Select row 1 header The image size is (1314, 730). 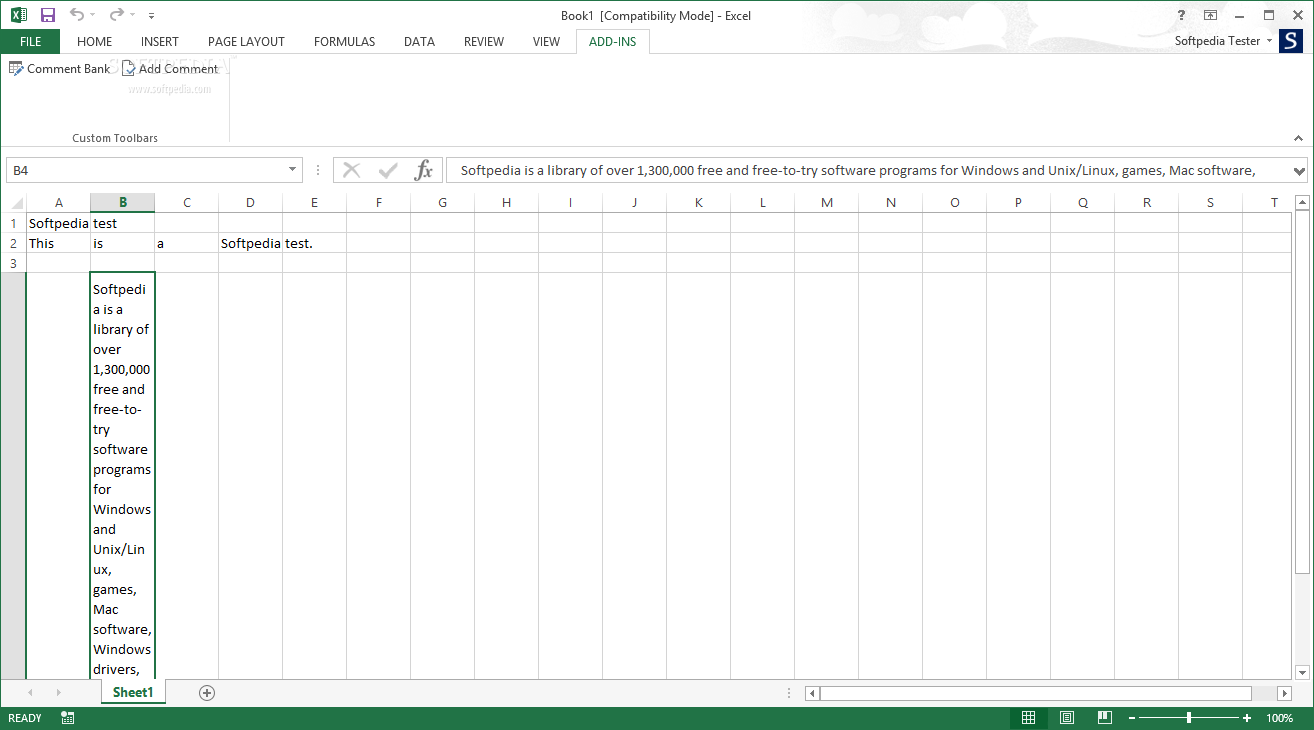coord(13,223)
